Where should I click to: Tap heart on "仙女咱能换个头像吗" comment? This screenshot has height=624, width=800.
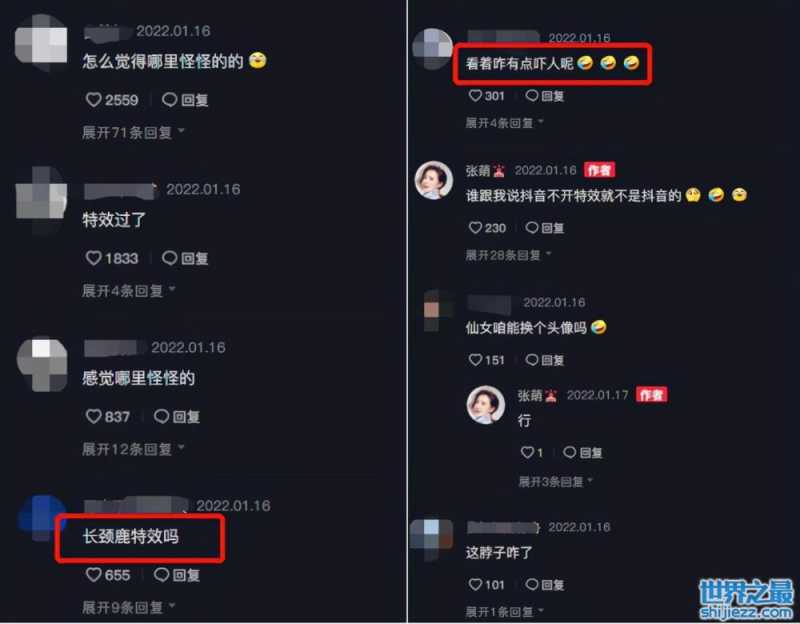click(475, 360)
